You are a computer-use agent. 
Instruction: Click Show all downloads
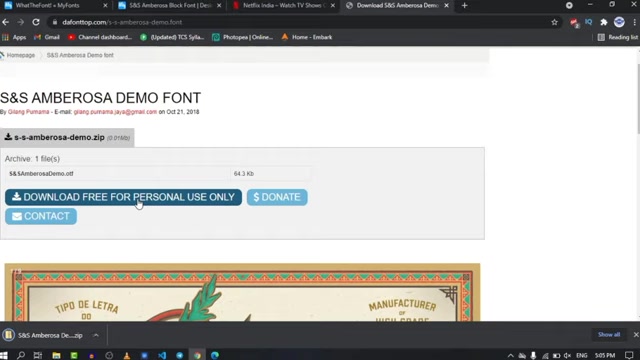(x=609, y=335)
